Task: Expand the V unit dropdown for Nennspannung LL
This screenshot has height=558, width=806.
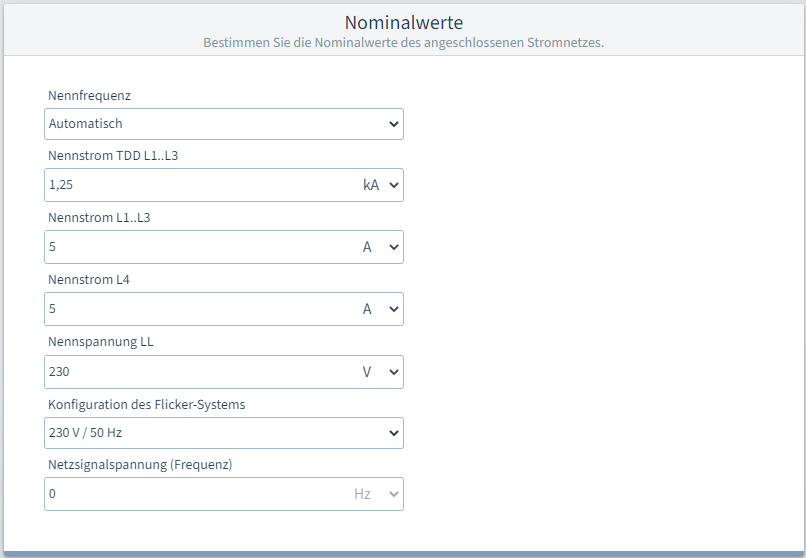Action: [x=380, y=371]
